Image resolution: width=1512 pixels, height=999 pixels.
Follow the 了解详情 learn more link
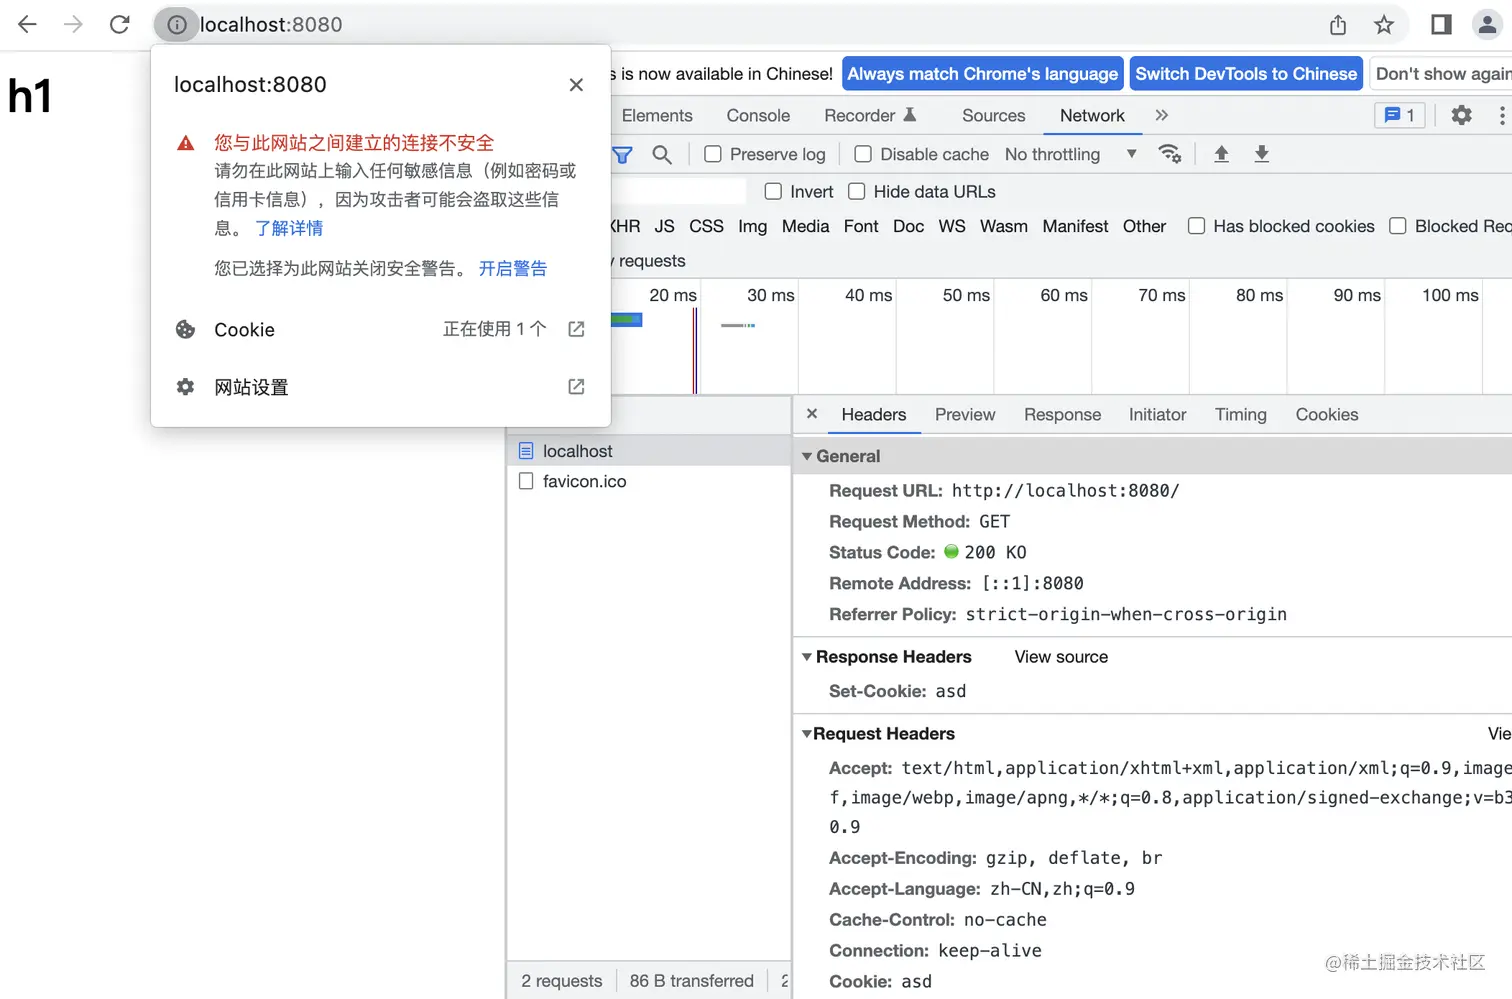pyautogui.click(x=289, y=228)
